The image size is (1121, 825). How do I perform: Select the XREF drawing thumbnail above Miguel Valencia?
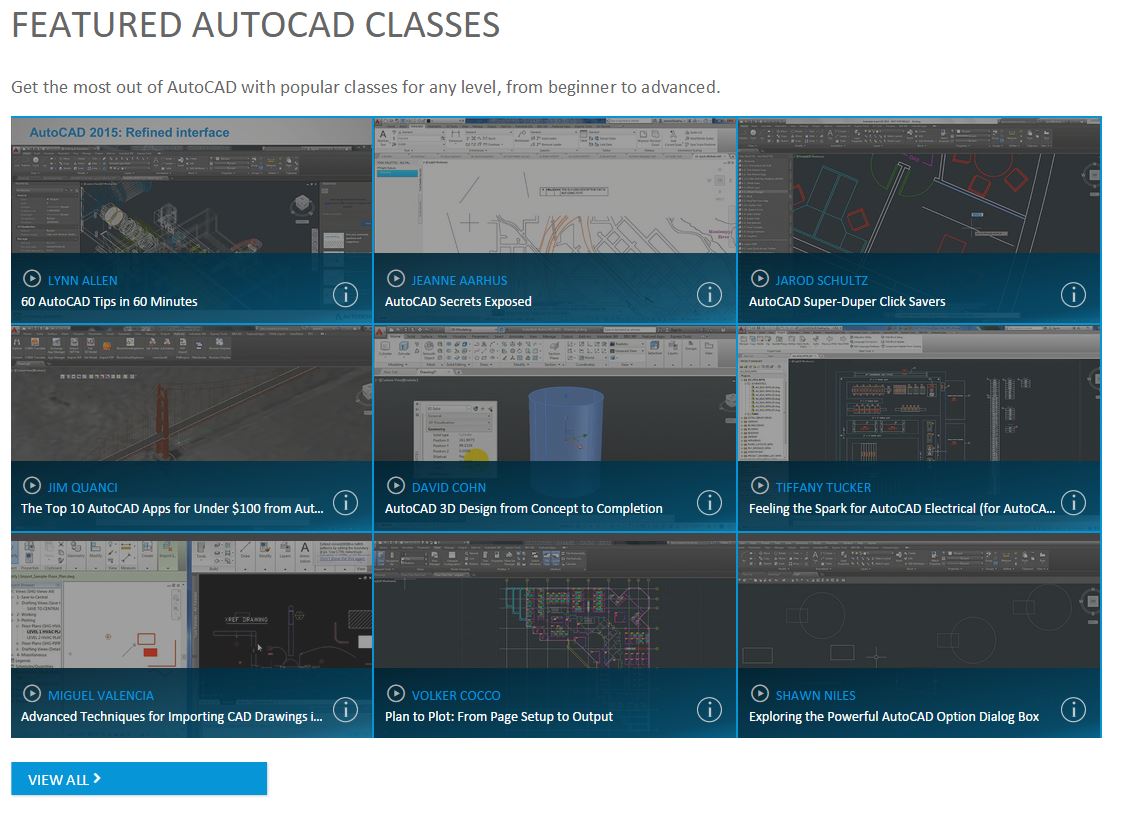point(192,601)
